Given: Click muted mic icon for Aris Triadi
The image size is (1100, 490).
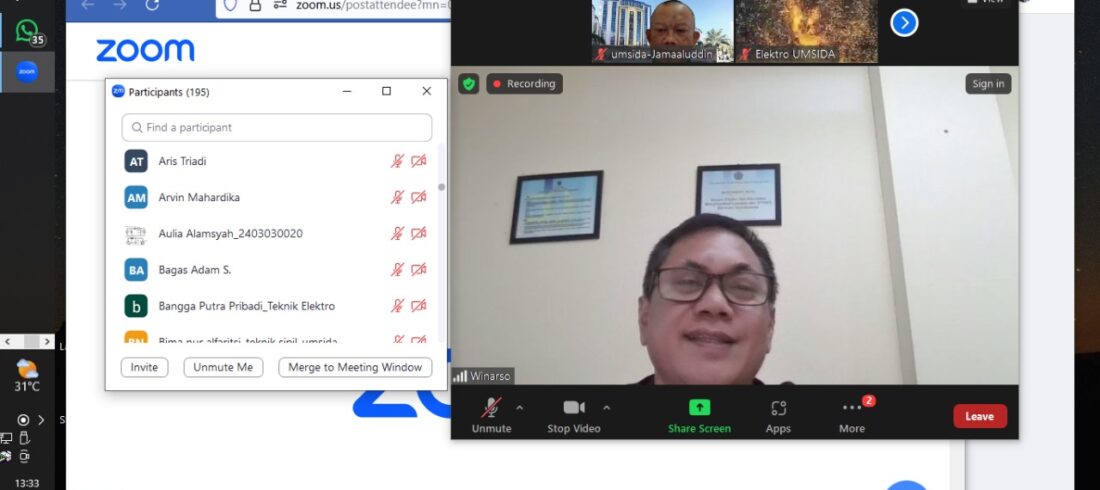Looking at the screenshot, I should (x=398, y=161).
